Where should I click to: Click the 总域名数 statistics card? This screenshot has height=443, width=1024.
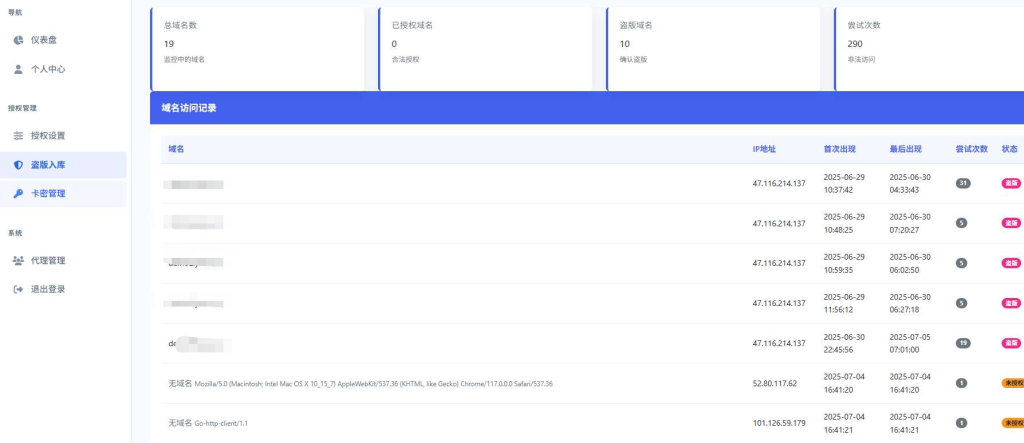(x=257, y=49)
